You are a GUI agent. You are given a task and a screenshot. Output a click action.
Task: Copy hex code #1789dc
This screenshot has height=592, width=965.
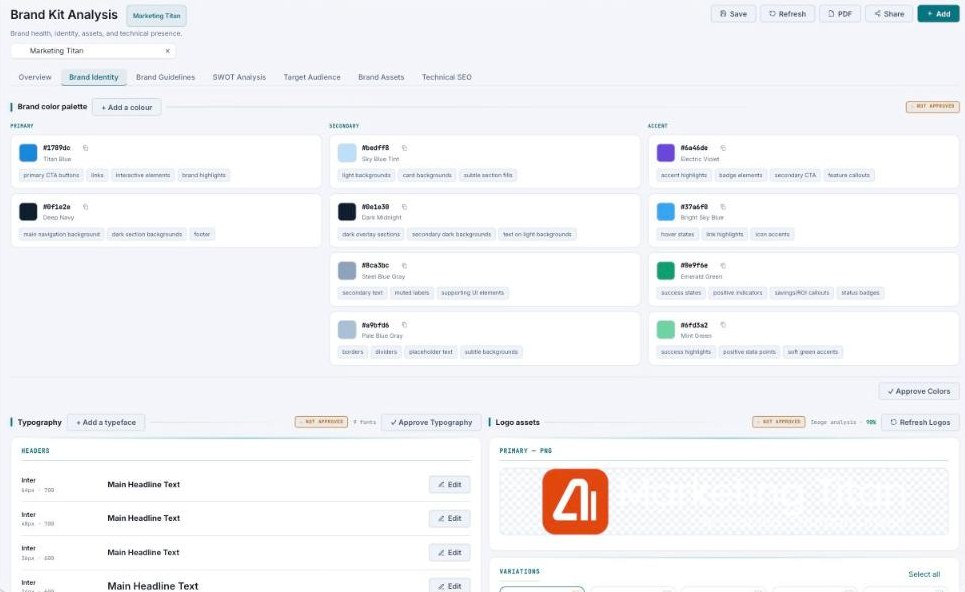[x=86, y=148]
